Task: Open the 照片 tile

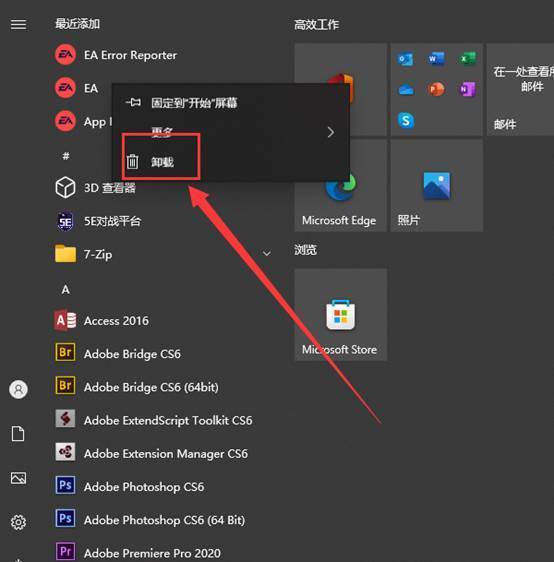Action: 436,186
